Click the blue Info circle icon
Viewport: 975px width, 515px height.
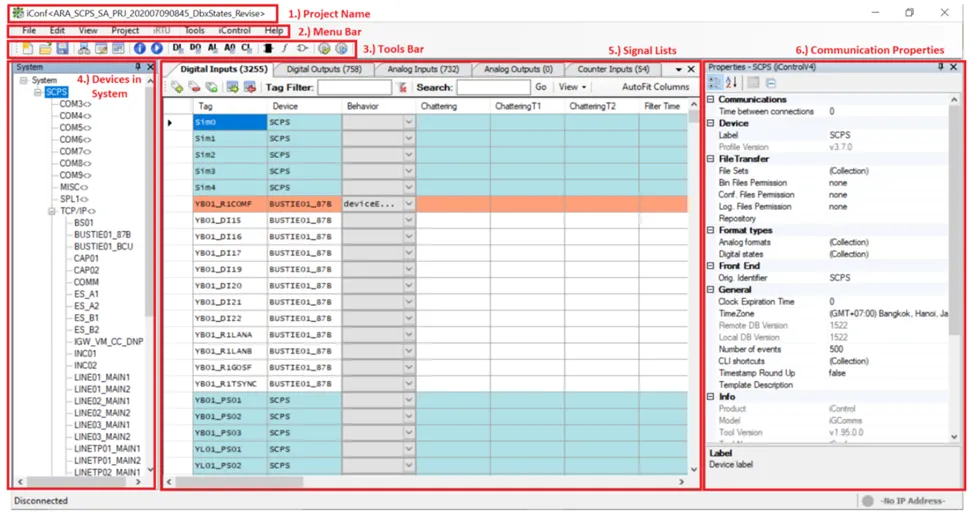pyautogui.click(x=139, y=49)
